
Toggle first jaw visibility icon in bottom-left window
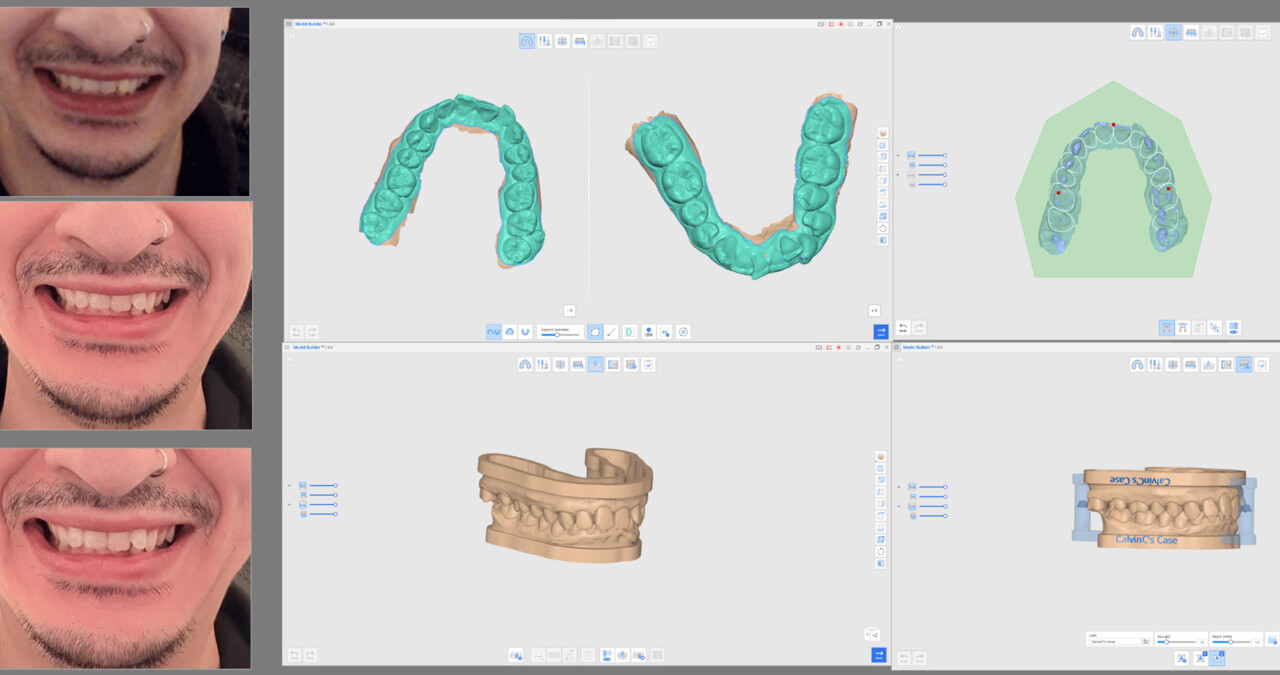pyautogui.click(x=302, y=485)
